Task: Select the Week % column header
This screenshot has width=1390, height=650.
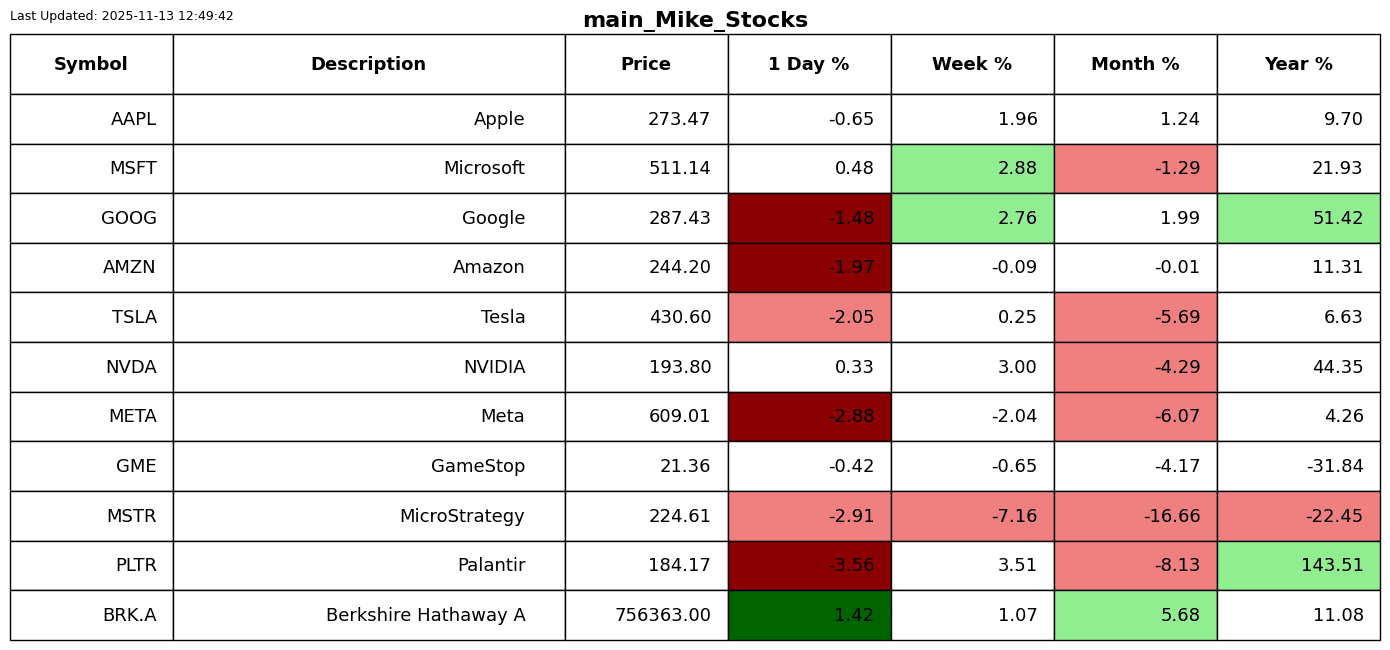Action: click(972, 65)
